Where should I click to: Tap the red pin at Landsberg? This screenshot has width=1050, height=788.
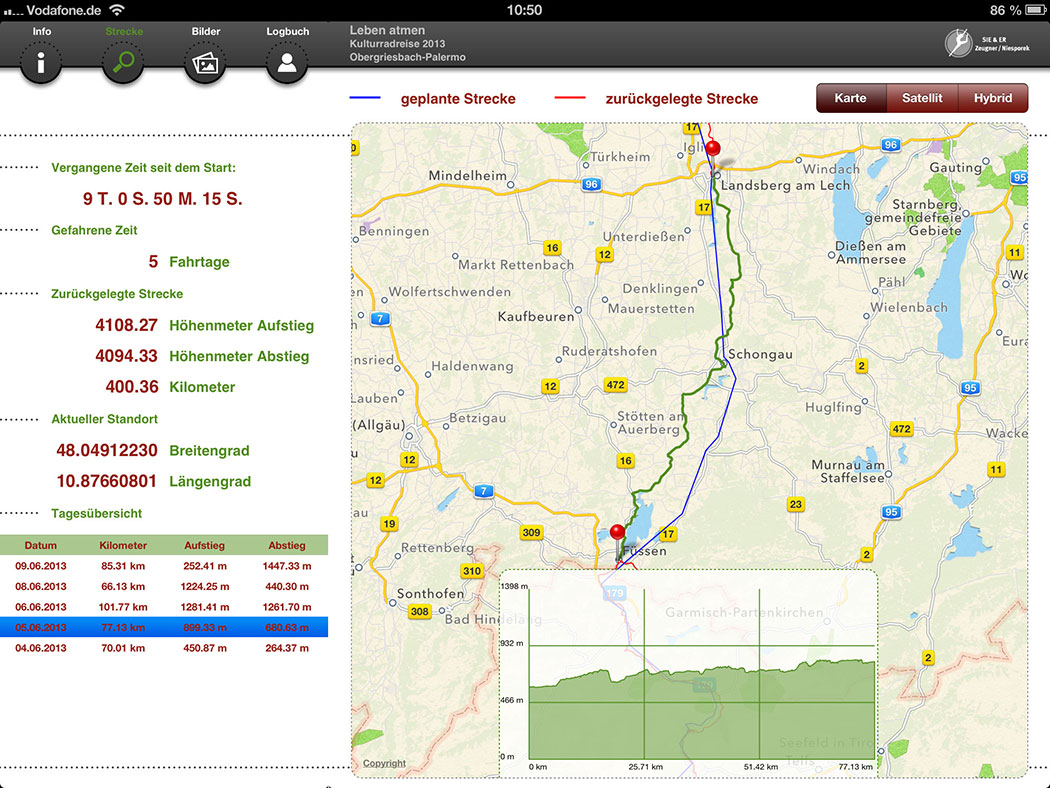(714, 147)
